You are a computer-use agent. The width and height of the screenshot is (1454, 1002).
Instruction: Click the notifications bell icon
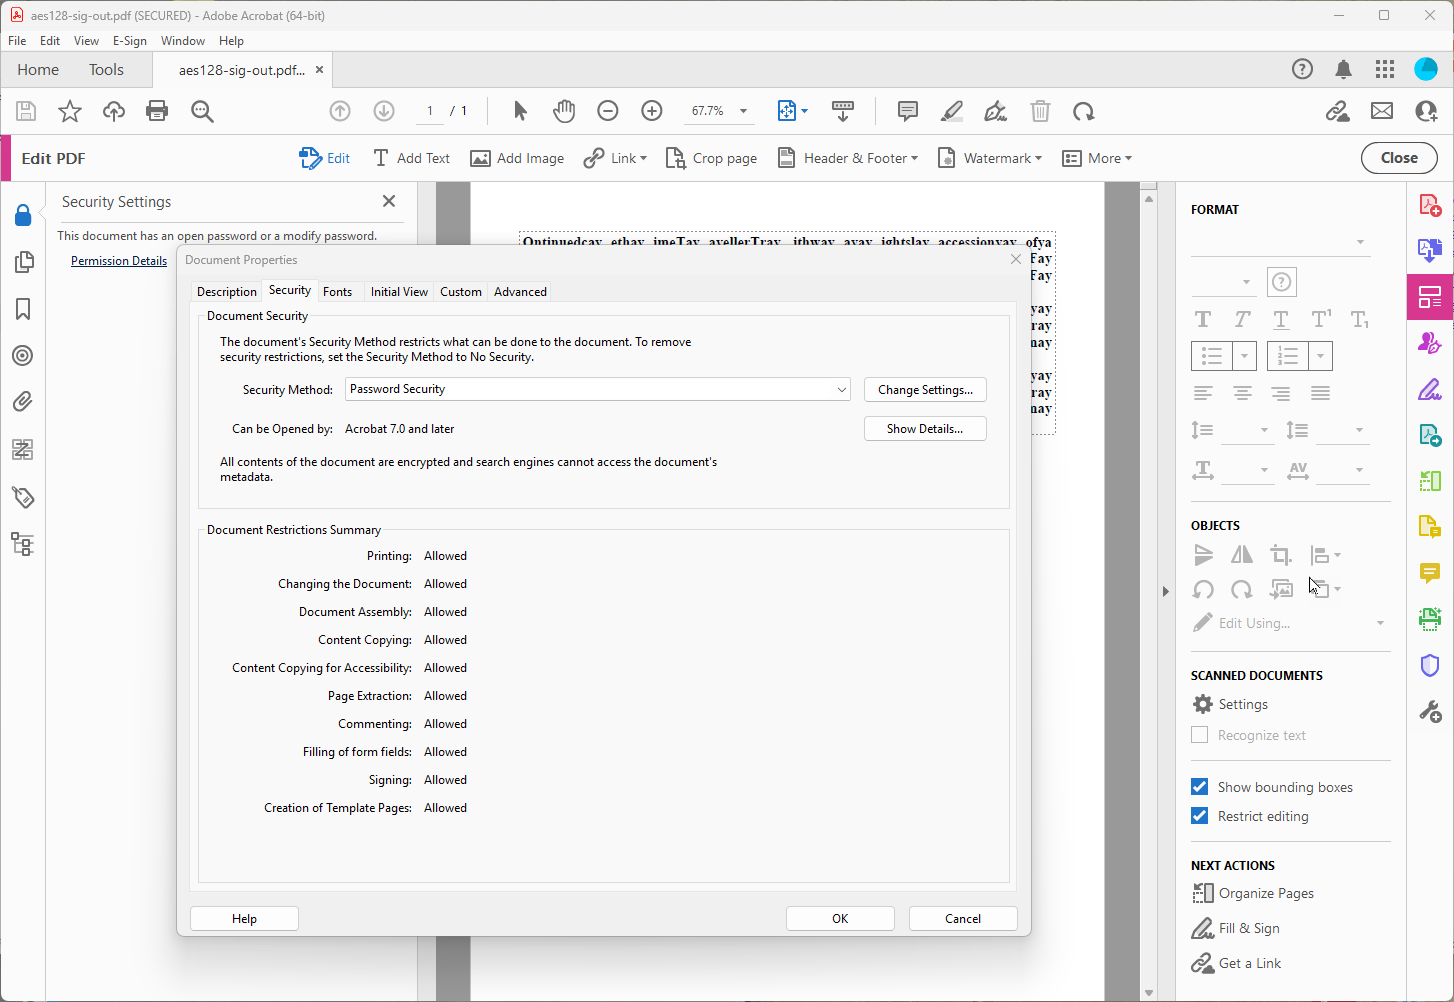click(1343, 69)
